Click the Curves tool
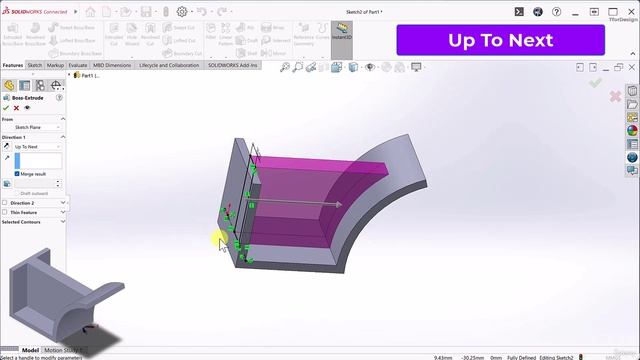The width and height of the screenshot is (640, 360). tap(322, 31)
